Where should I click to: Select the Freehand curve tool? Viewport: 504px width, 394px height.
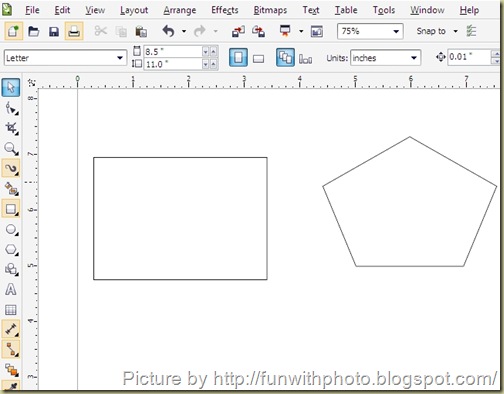[11, 168]
